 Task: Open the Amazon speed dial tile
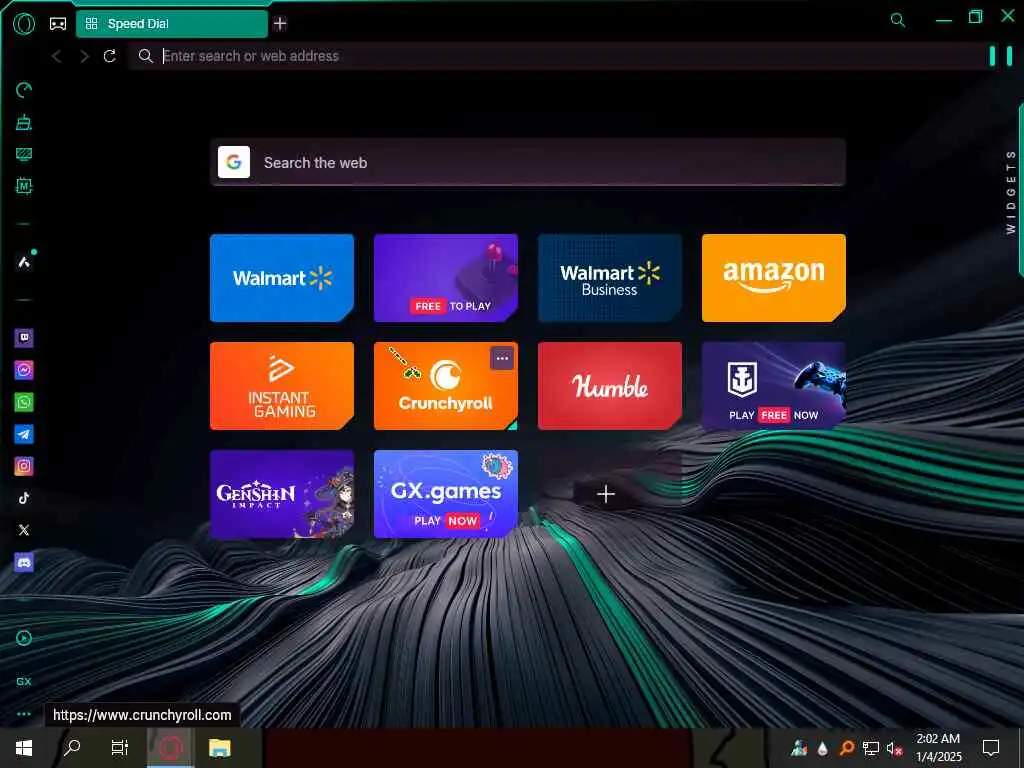tap(774, 278)
